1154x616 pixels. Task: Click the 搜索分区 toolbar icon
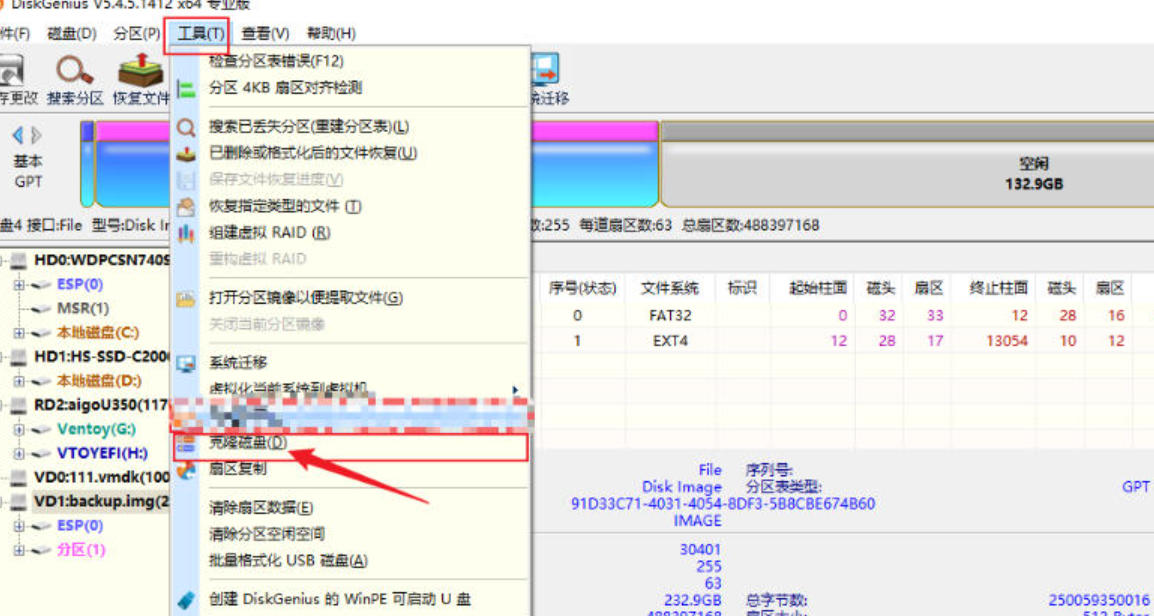tap(74, 72)
